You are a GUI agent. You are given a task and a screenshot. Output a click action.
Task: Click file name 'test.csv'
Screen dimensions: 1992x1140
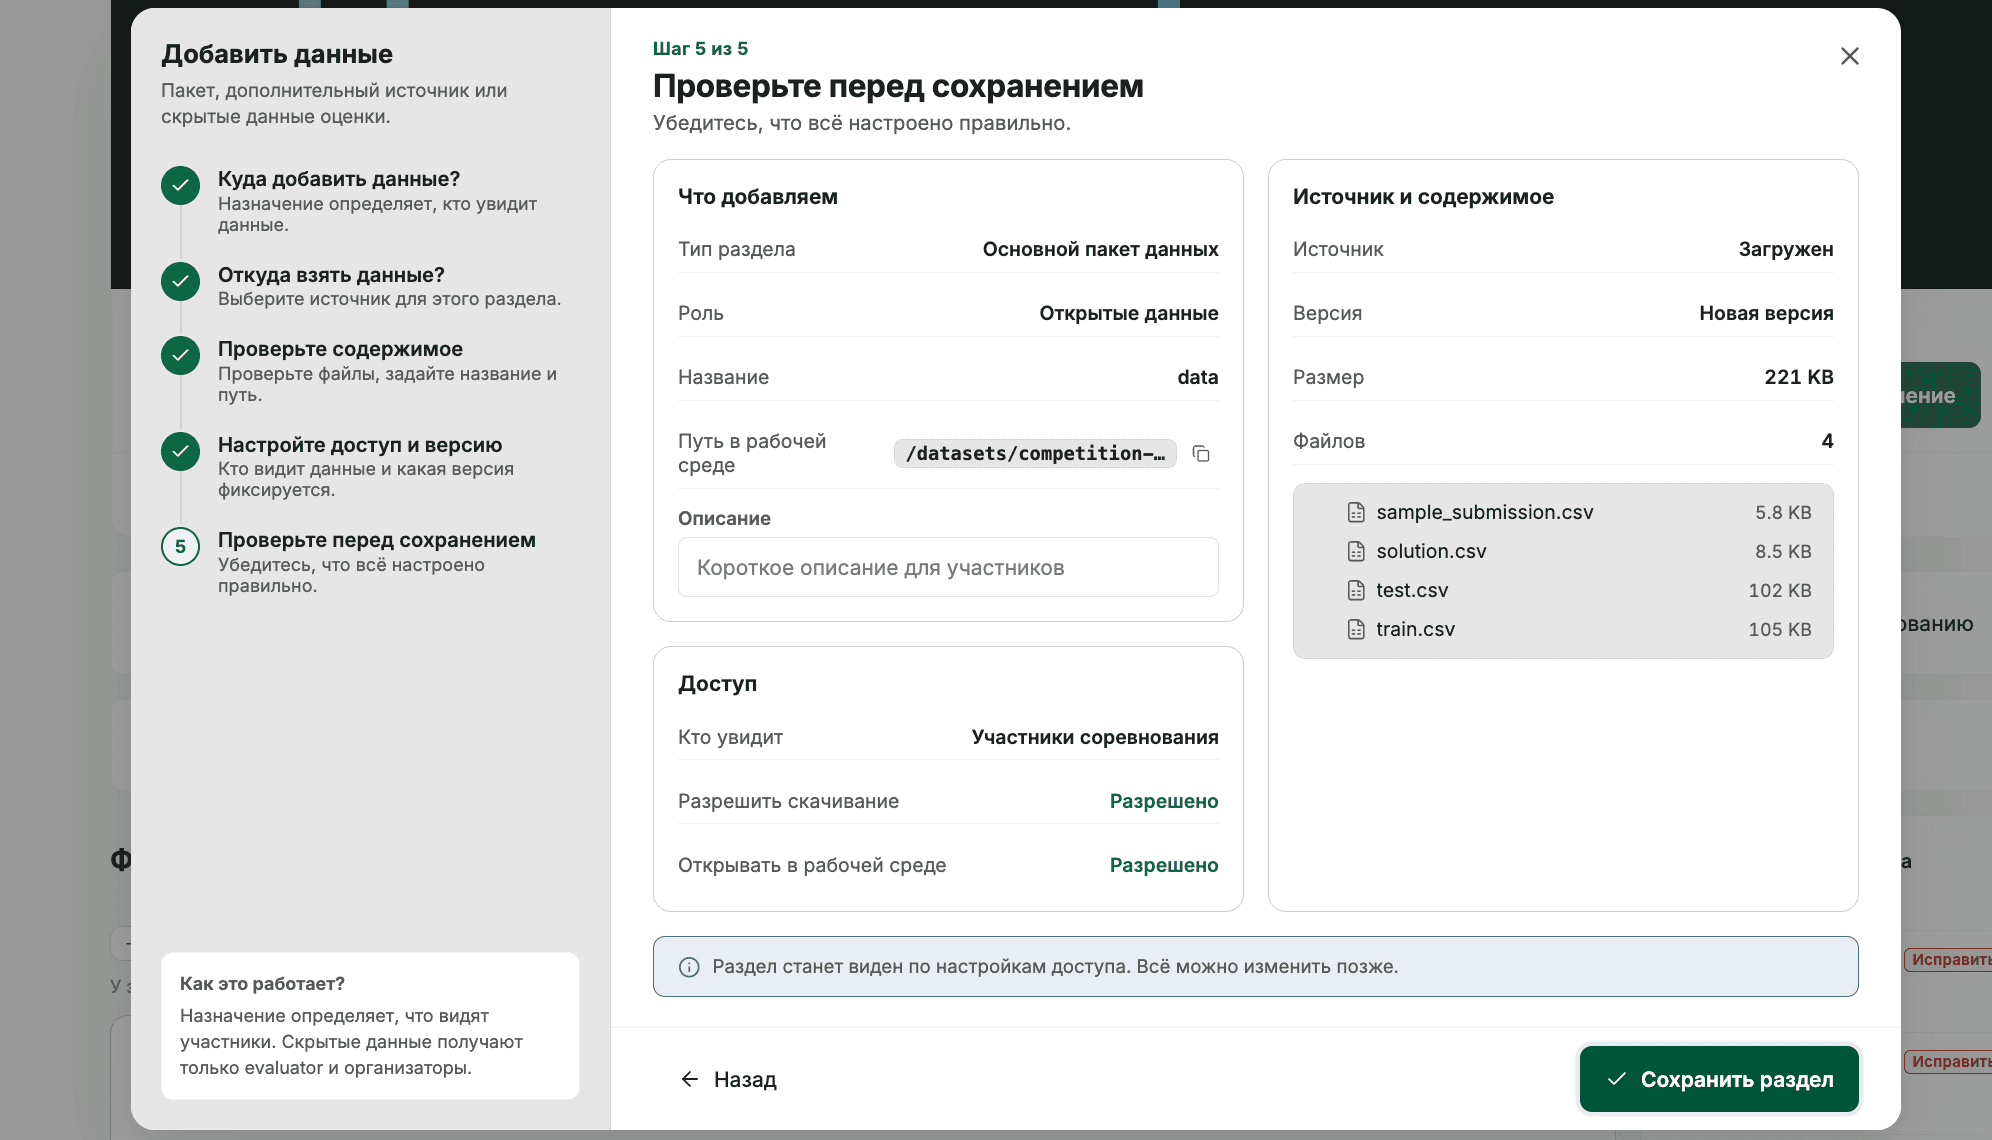tap(1412, 590)
